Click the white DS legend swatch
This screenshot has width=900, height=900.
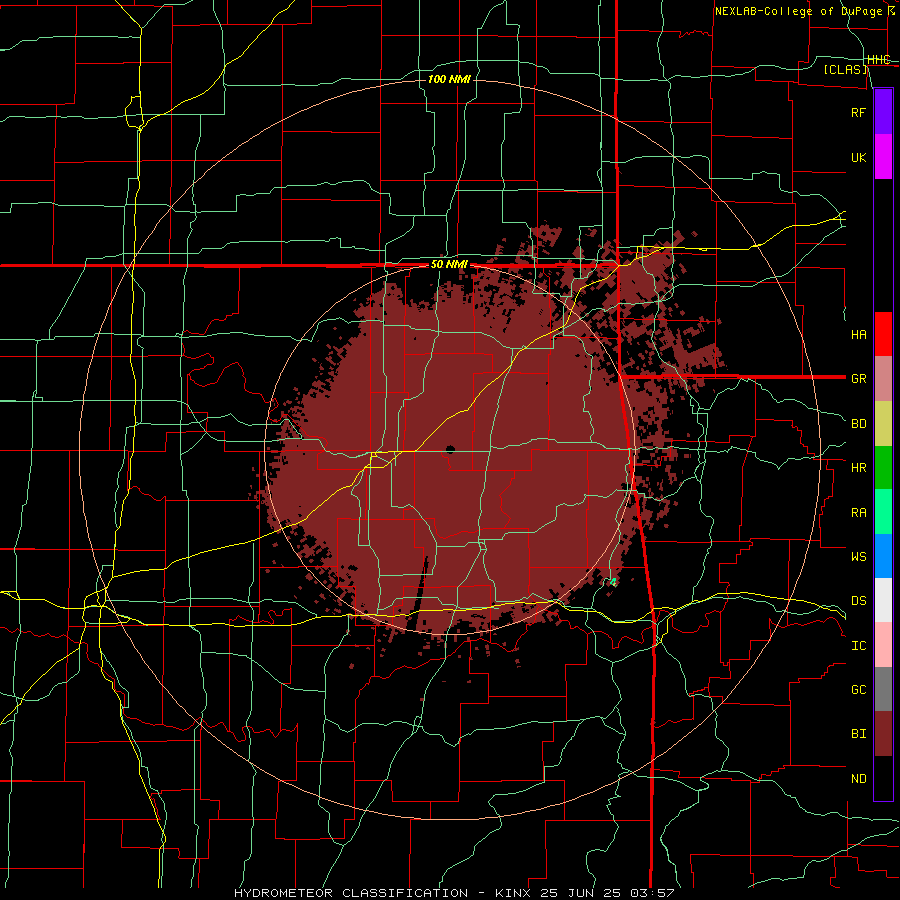coord(883,600)
